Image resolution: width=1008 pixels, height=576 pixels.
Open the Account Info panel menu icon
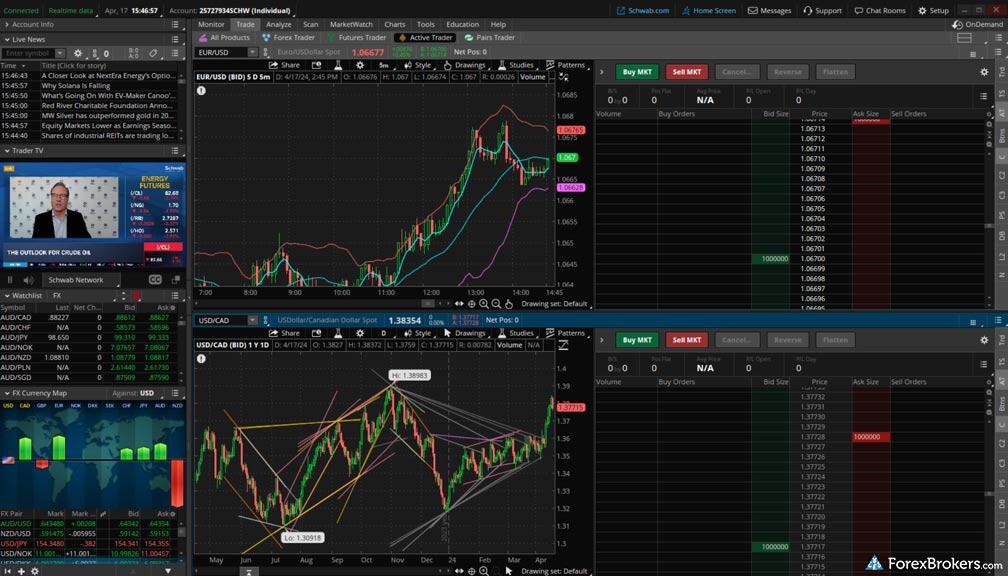pyautogui.click(x=175, y=24)
